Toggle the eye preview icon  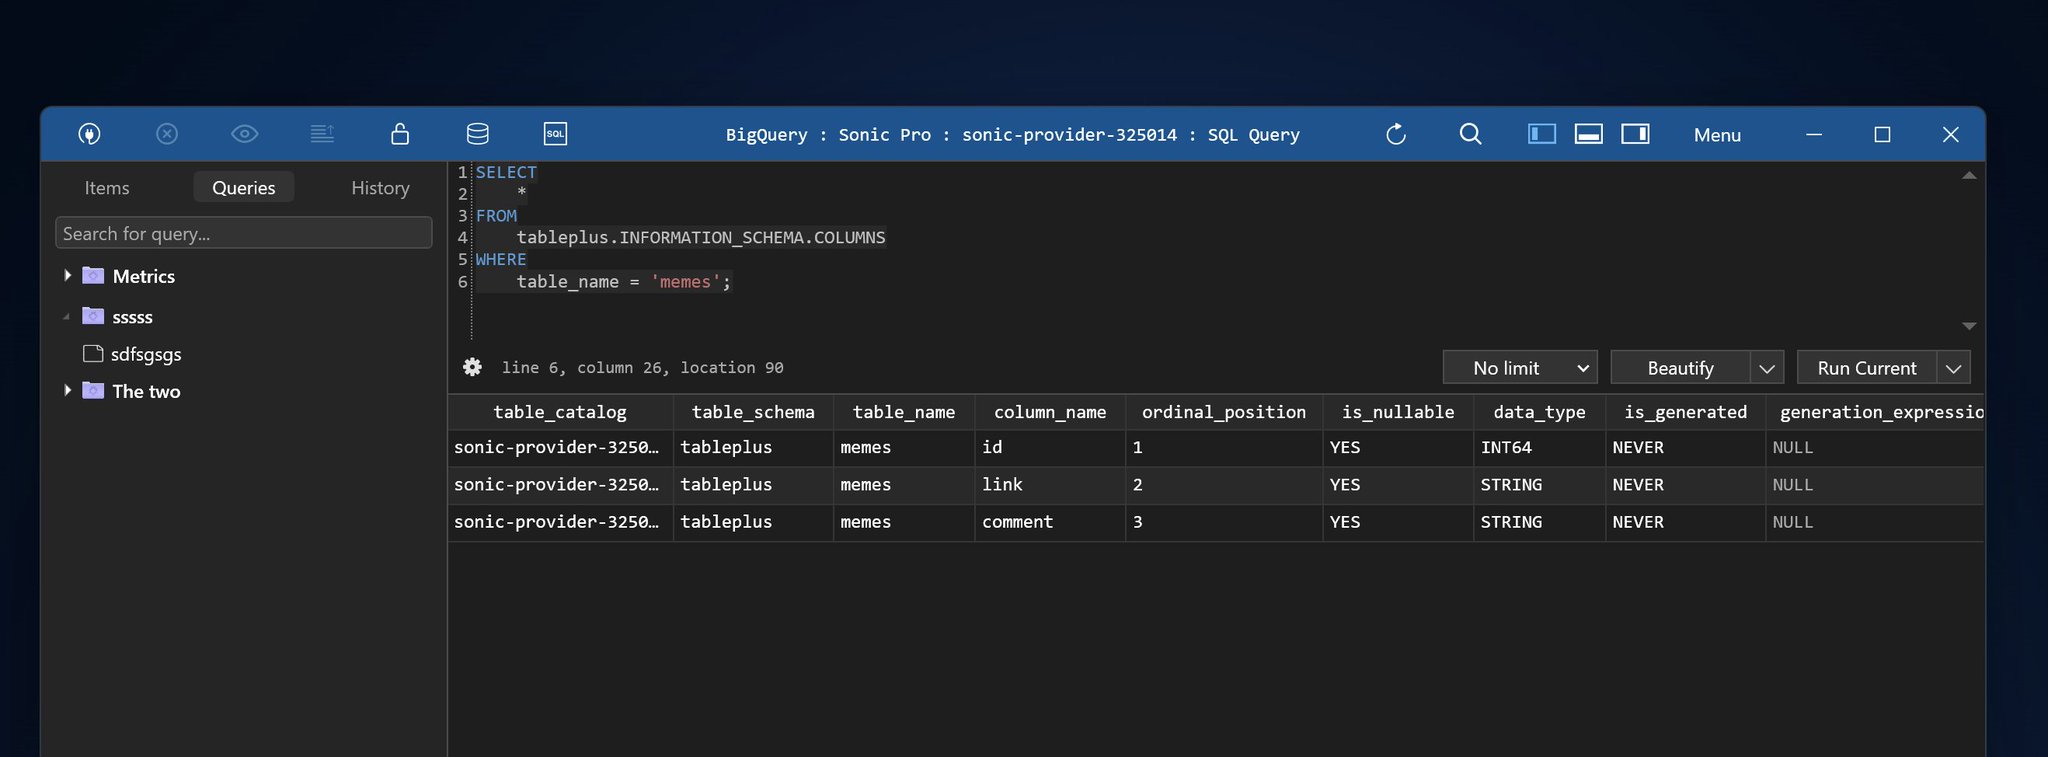(x=245, y=134)
